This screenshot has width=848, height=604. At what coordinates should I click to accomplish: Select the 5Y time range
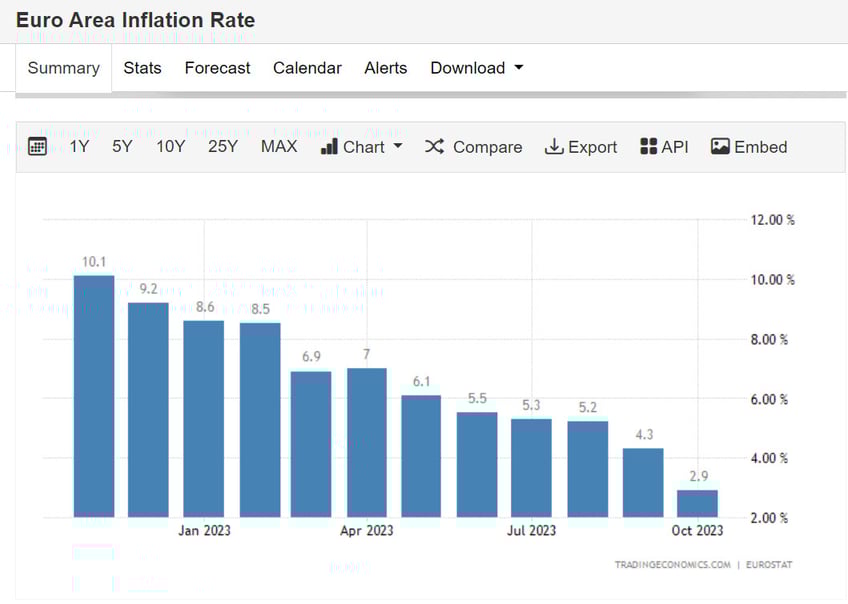[122, 147]
